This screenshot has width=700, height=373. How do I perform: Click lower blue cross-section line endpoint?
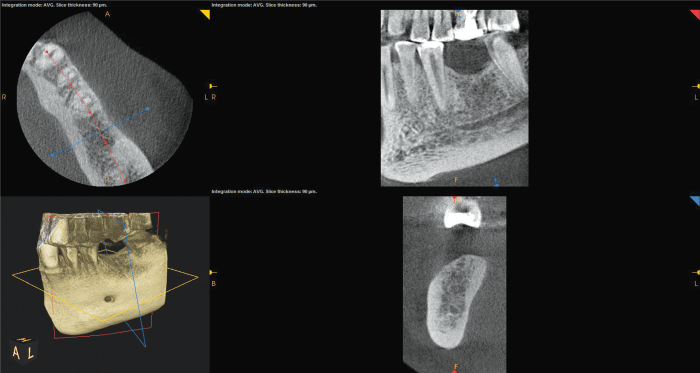point(52,155)
